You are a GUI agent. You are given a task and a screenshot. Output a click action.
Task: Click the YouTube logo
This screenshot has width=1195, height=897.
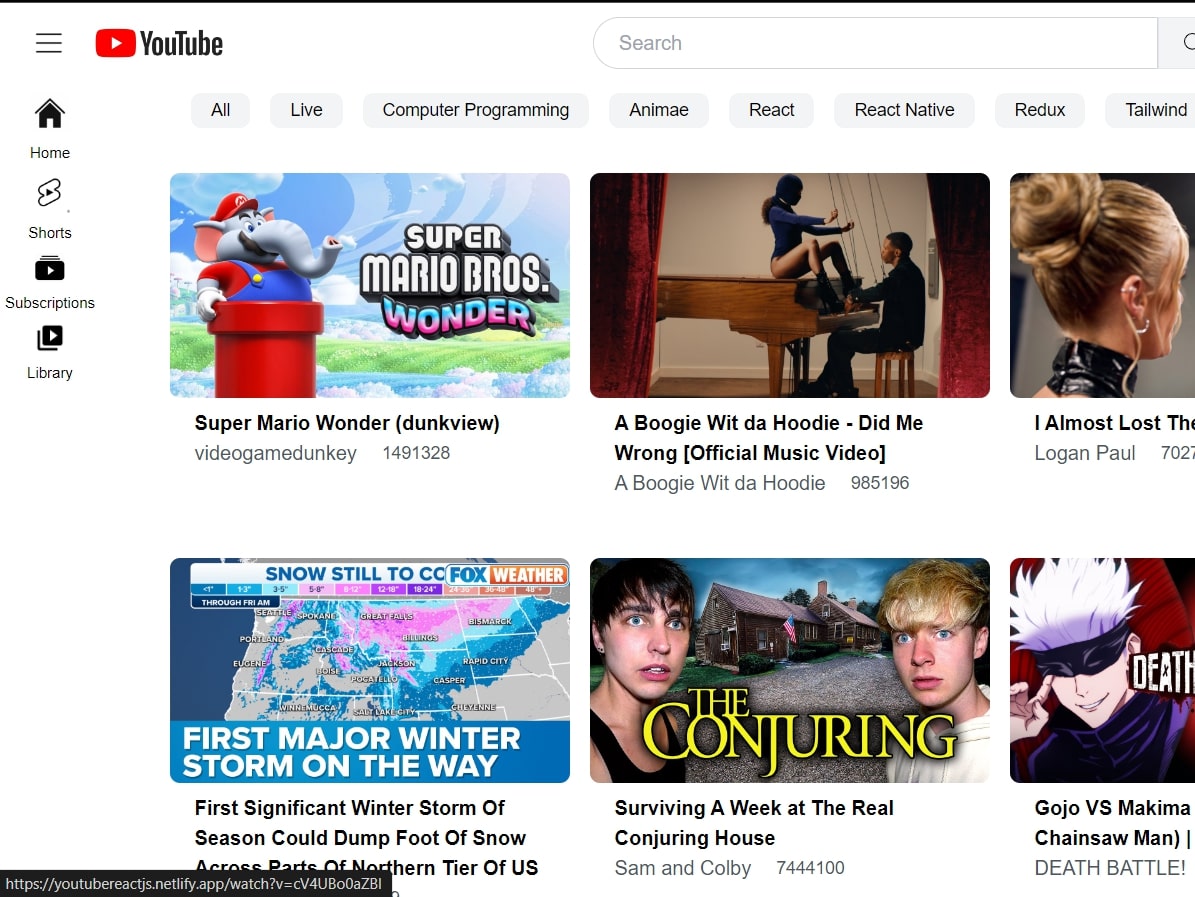click(160, 43)
